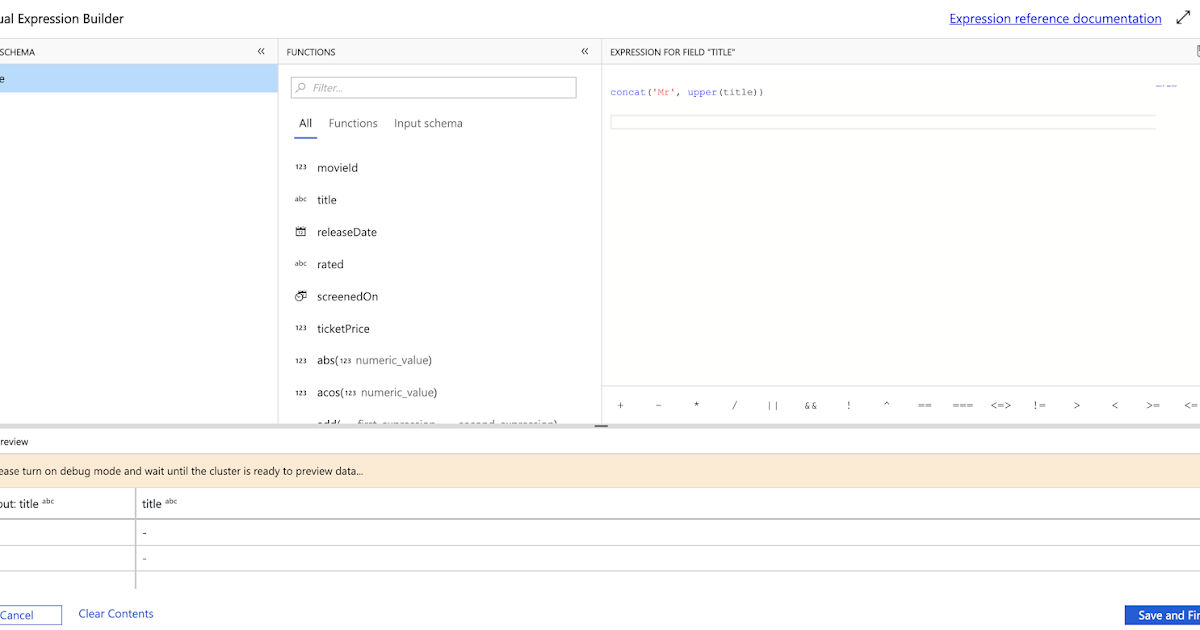The image size is (1200, 630).
Task: Insert the logical AND operator &&
Action: click(x=810, y=404)
